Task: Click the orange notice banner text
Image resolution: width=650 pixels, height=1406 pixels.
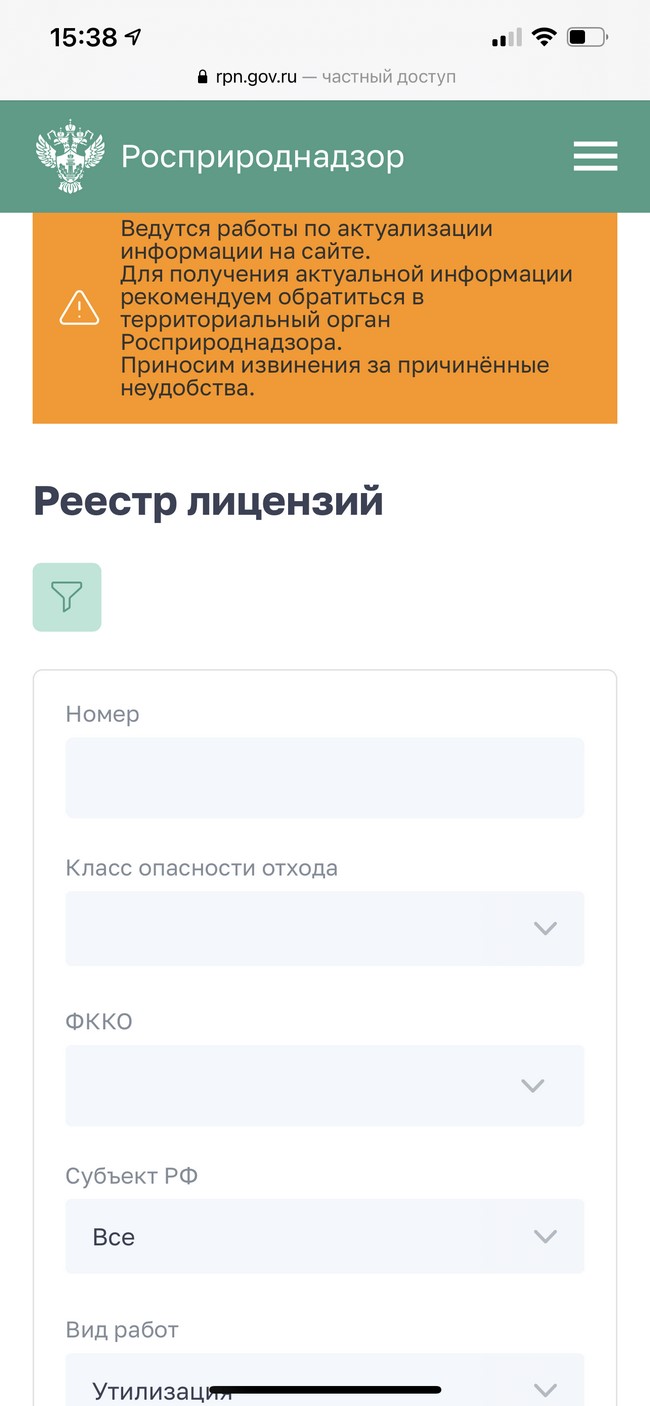Action: [347, 308]
